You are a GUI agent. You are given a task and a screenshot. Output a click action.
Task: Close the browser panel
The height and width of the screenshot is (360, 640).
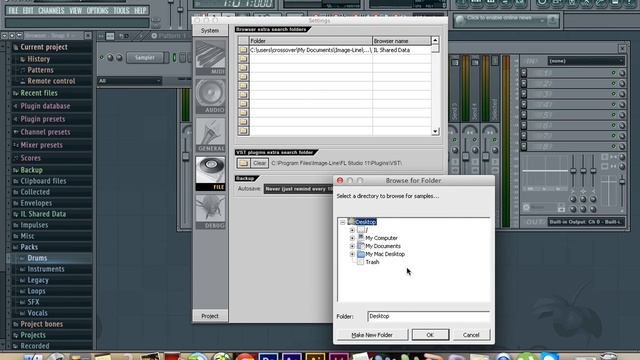click(88, 36)
